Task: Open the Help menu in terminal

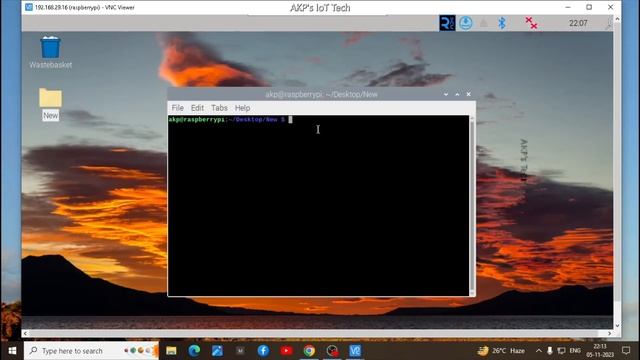Action: (x=242, y=108)
